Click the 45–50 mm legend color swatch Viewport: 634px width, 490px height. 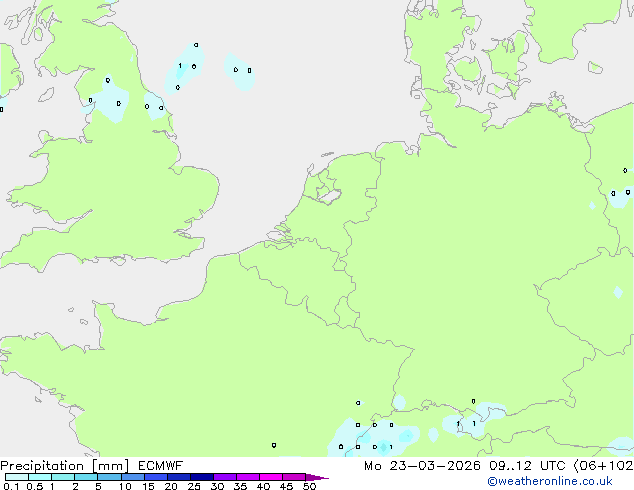[294, 477]
